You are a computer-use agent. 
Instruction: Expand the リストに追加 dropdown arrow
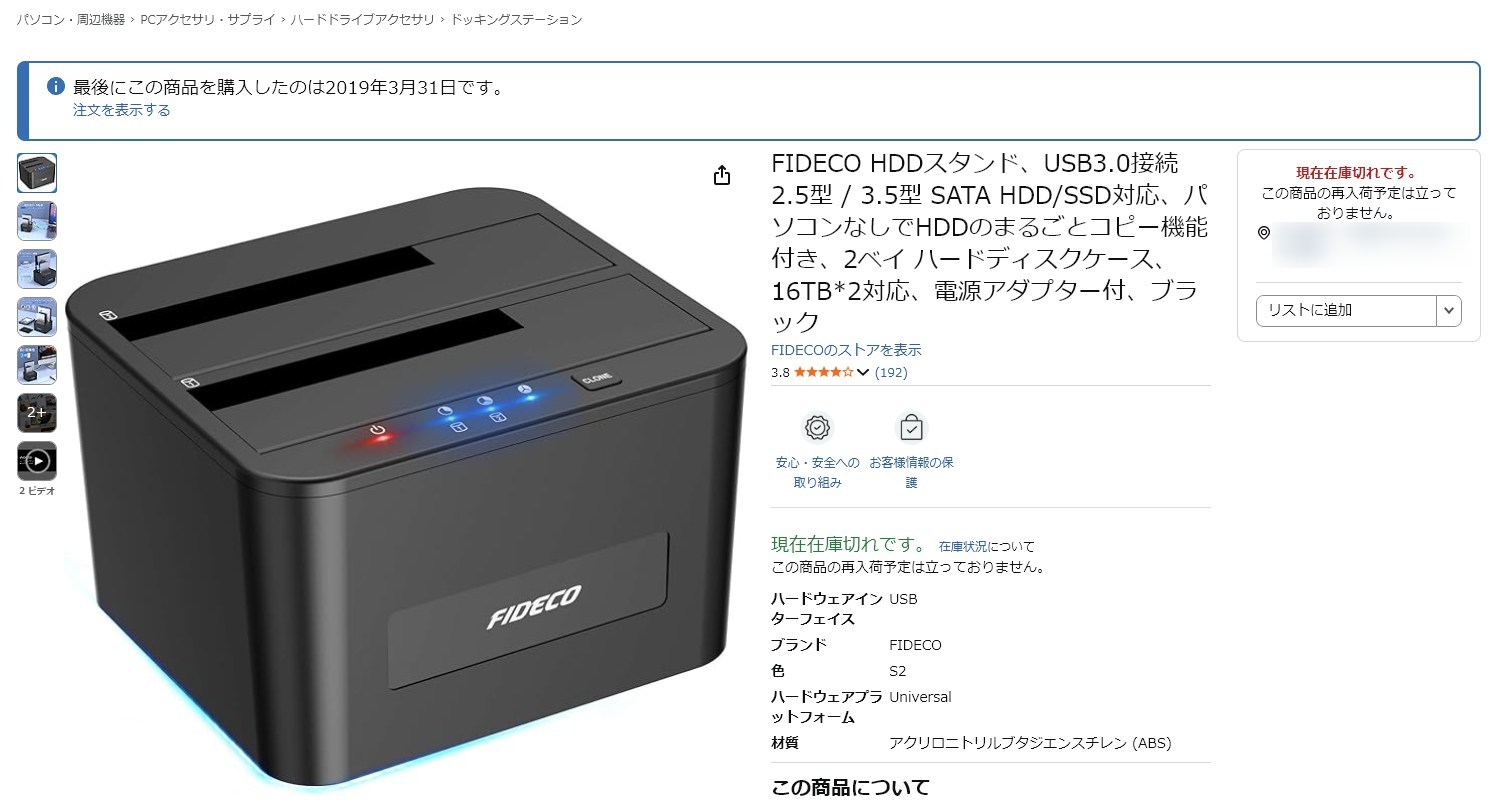click(x=1449, y=311)
